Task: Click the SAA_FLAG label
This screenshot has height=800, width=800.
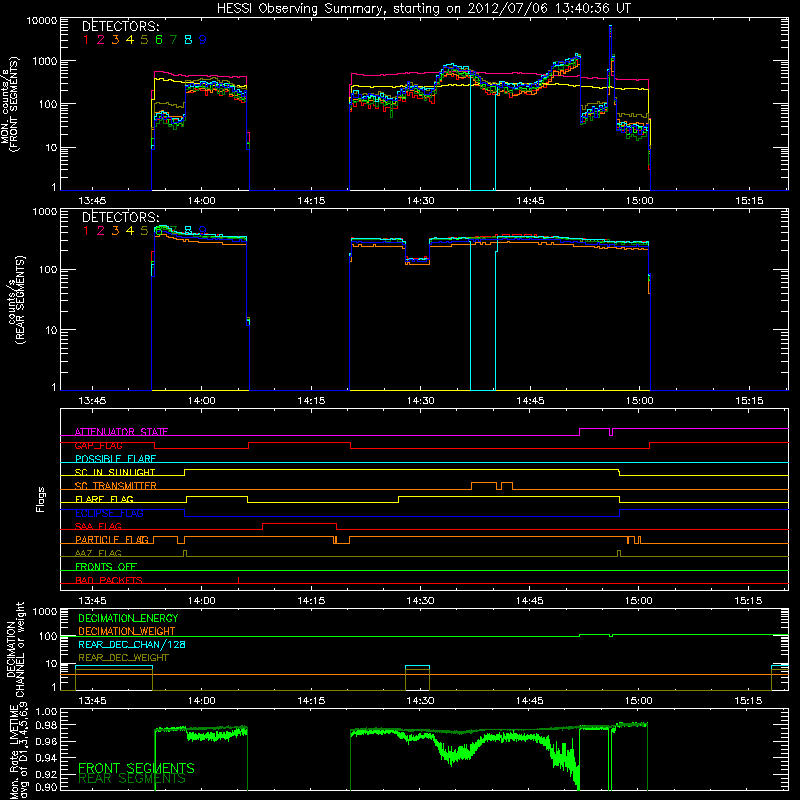Action: (98, 526)
